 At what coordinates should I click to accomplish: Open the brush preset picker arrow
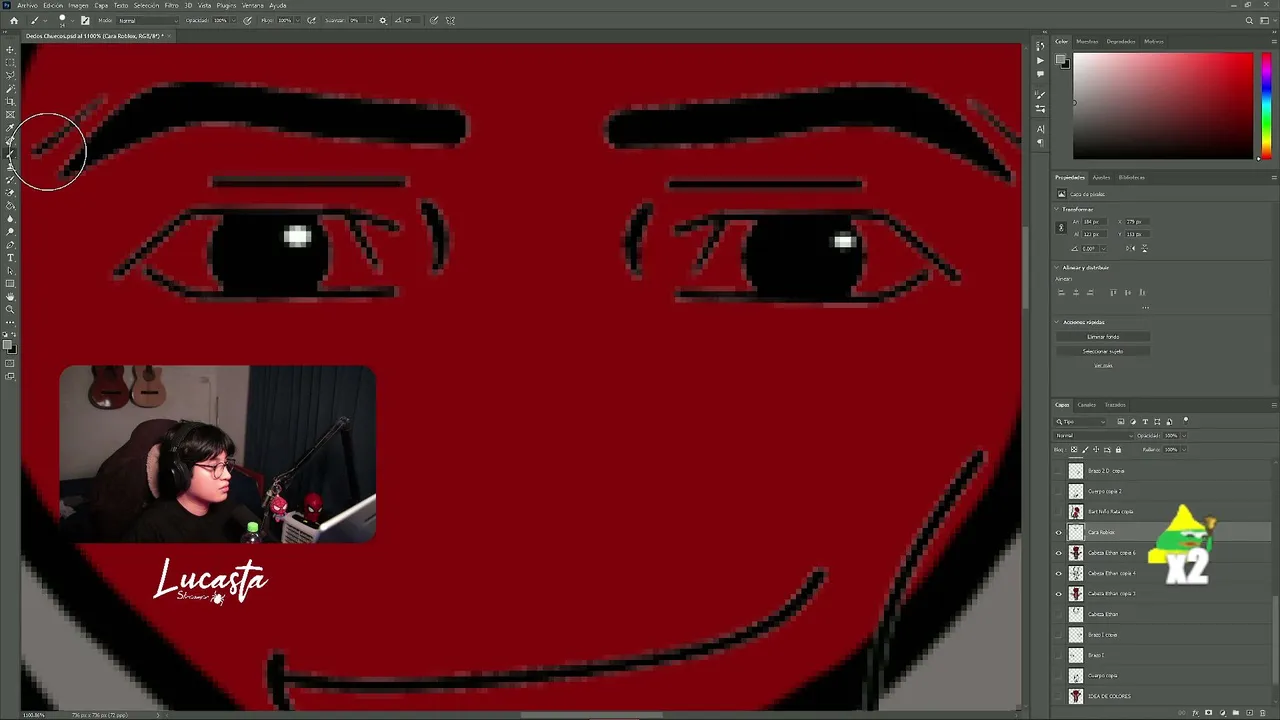coord(73,20)
